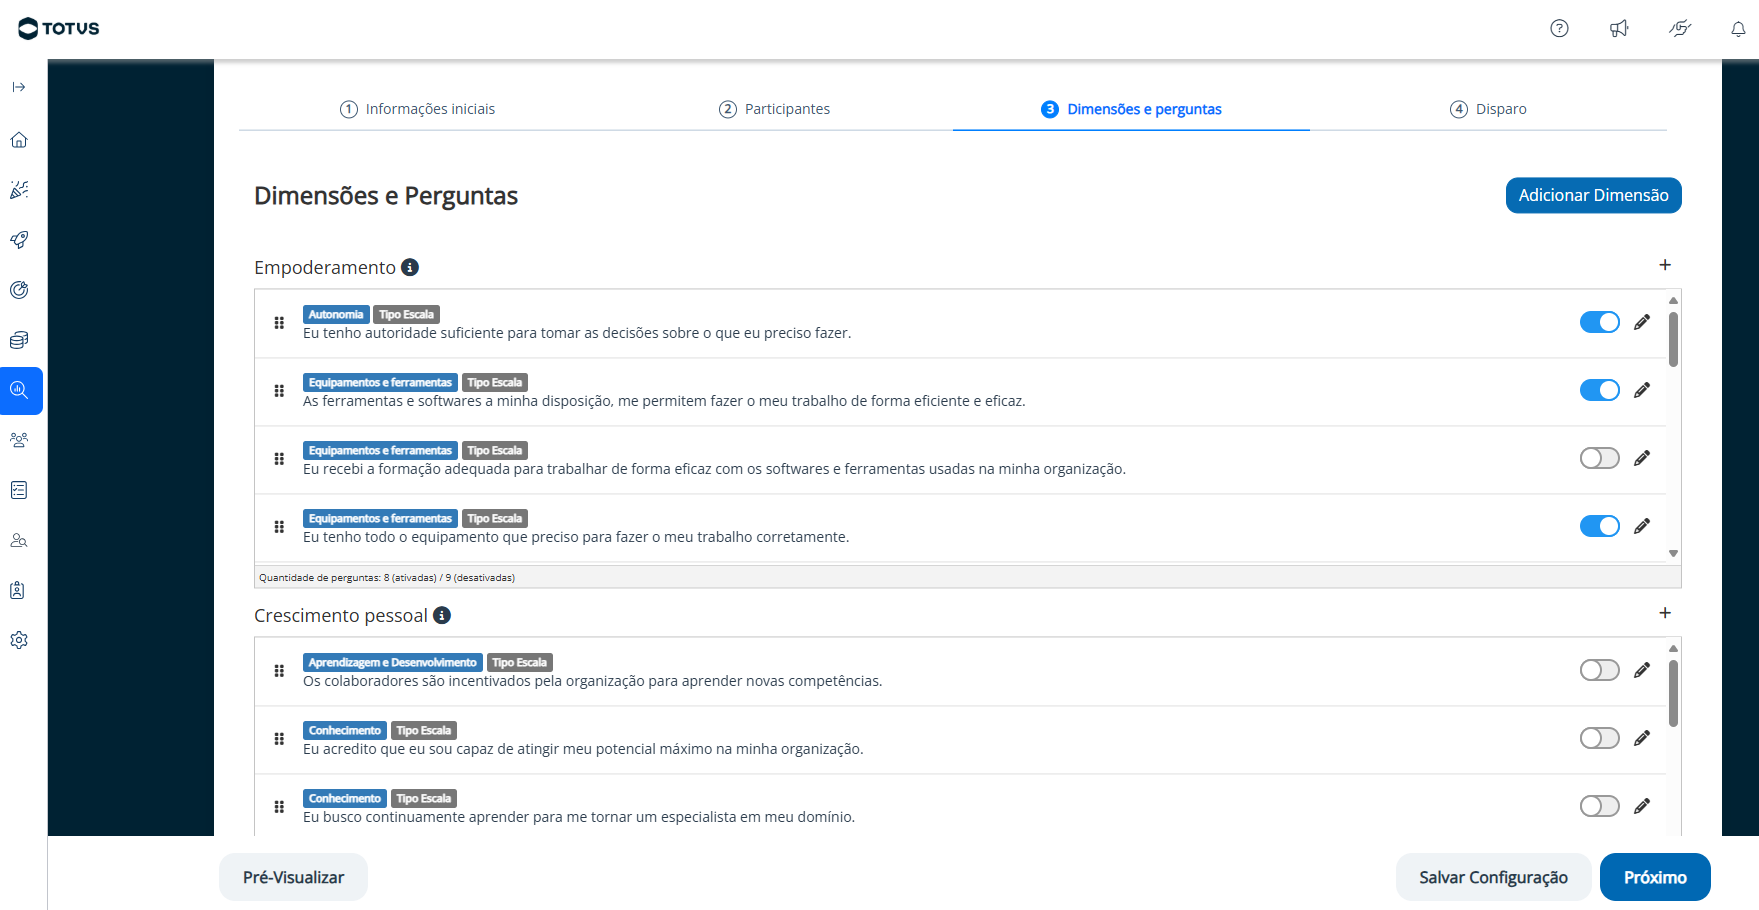Go to home in the sidebar
1759x910 pixels.
[19, 140]
